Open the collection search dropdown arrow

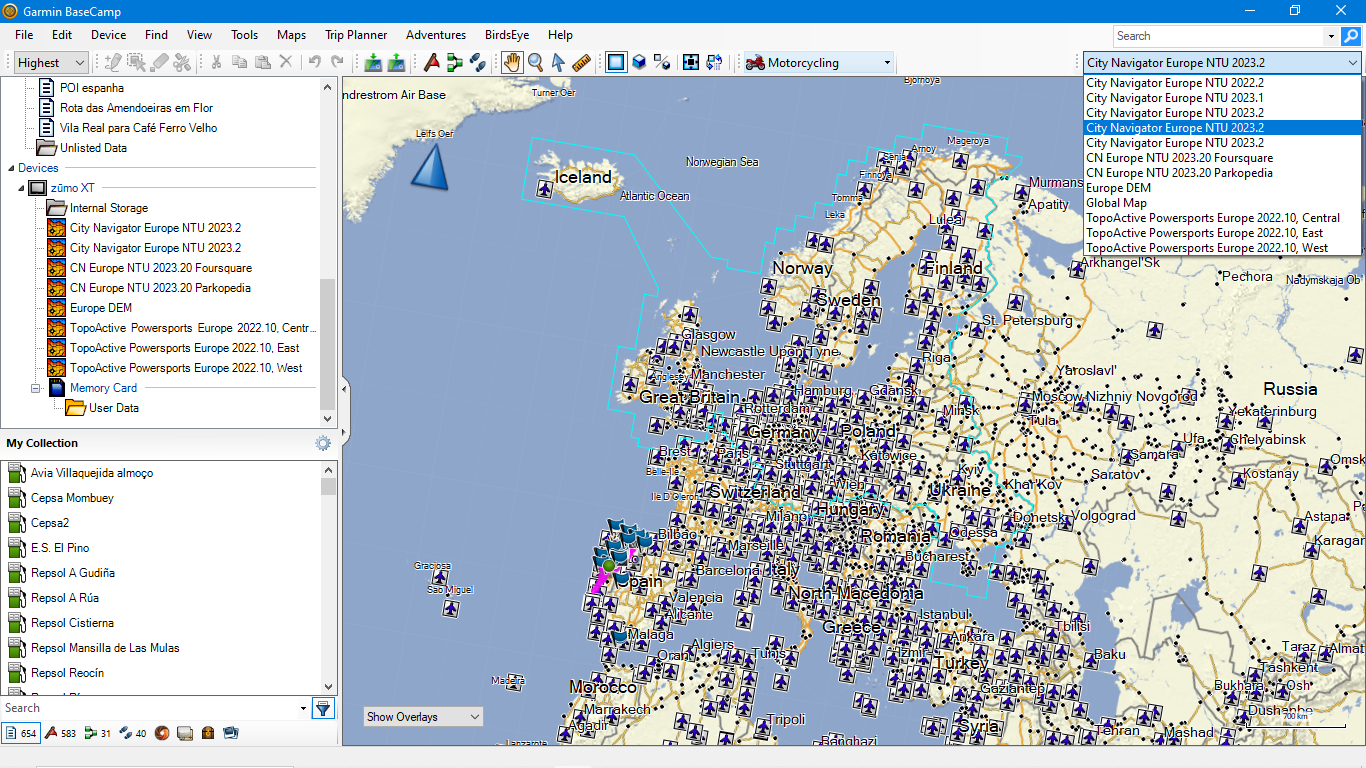[303, 708]
